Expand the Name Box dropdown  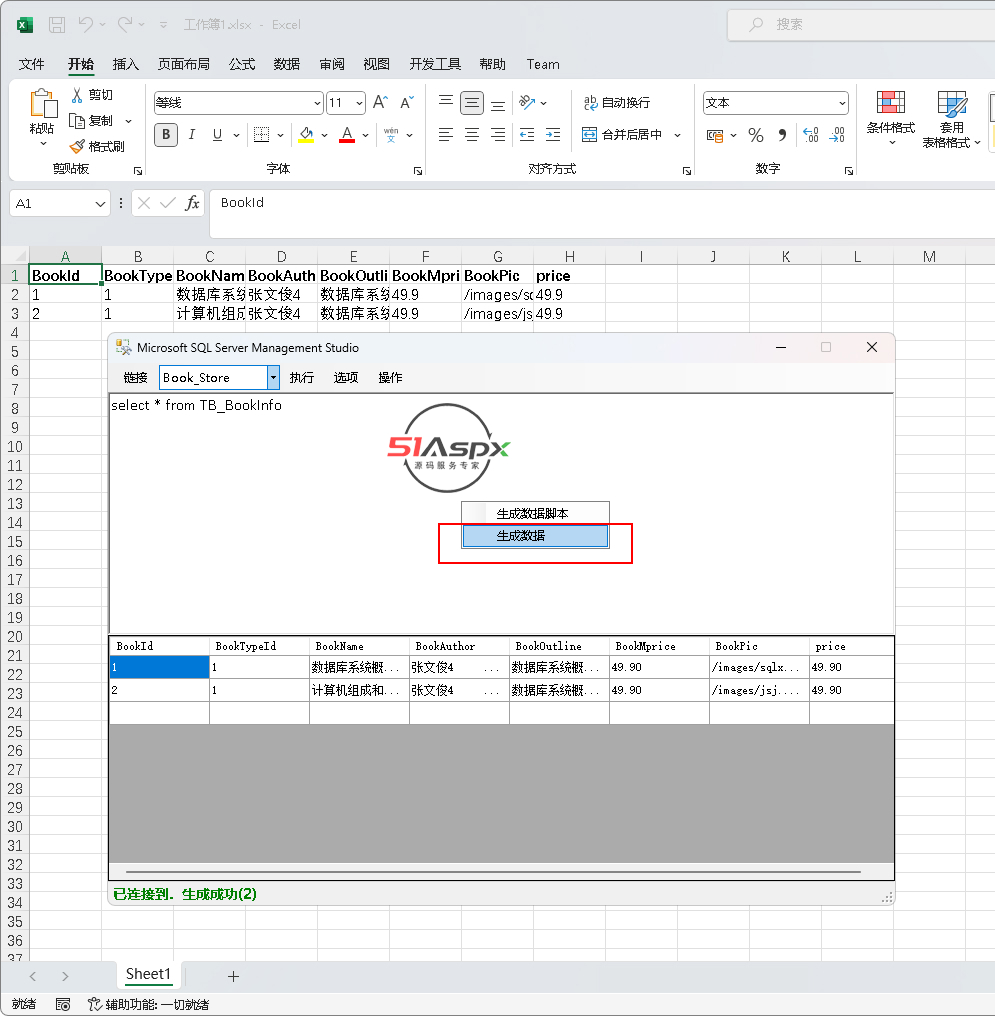(x=100, y=204)
